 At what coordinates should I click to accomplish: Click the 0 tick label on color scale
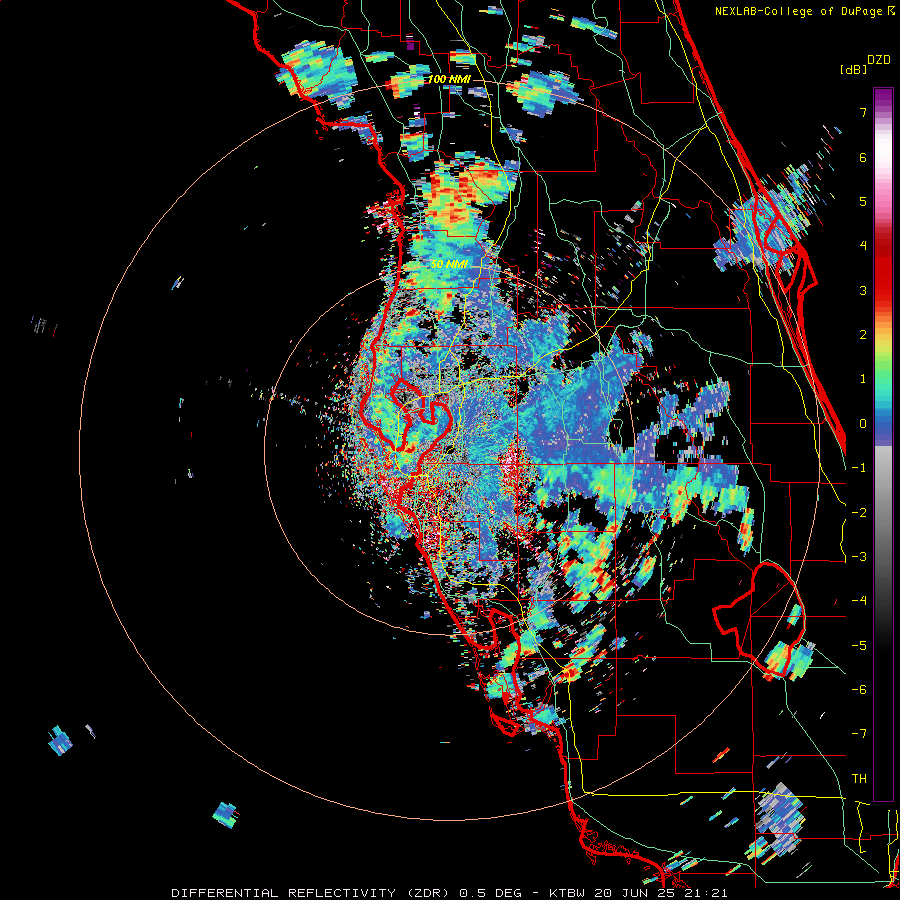[x=863, y=424]
